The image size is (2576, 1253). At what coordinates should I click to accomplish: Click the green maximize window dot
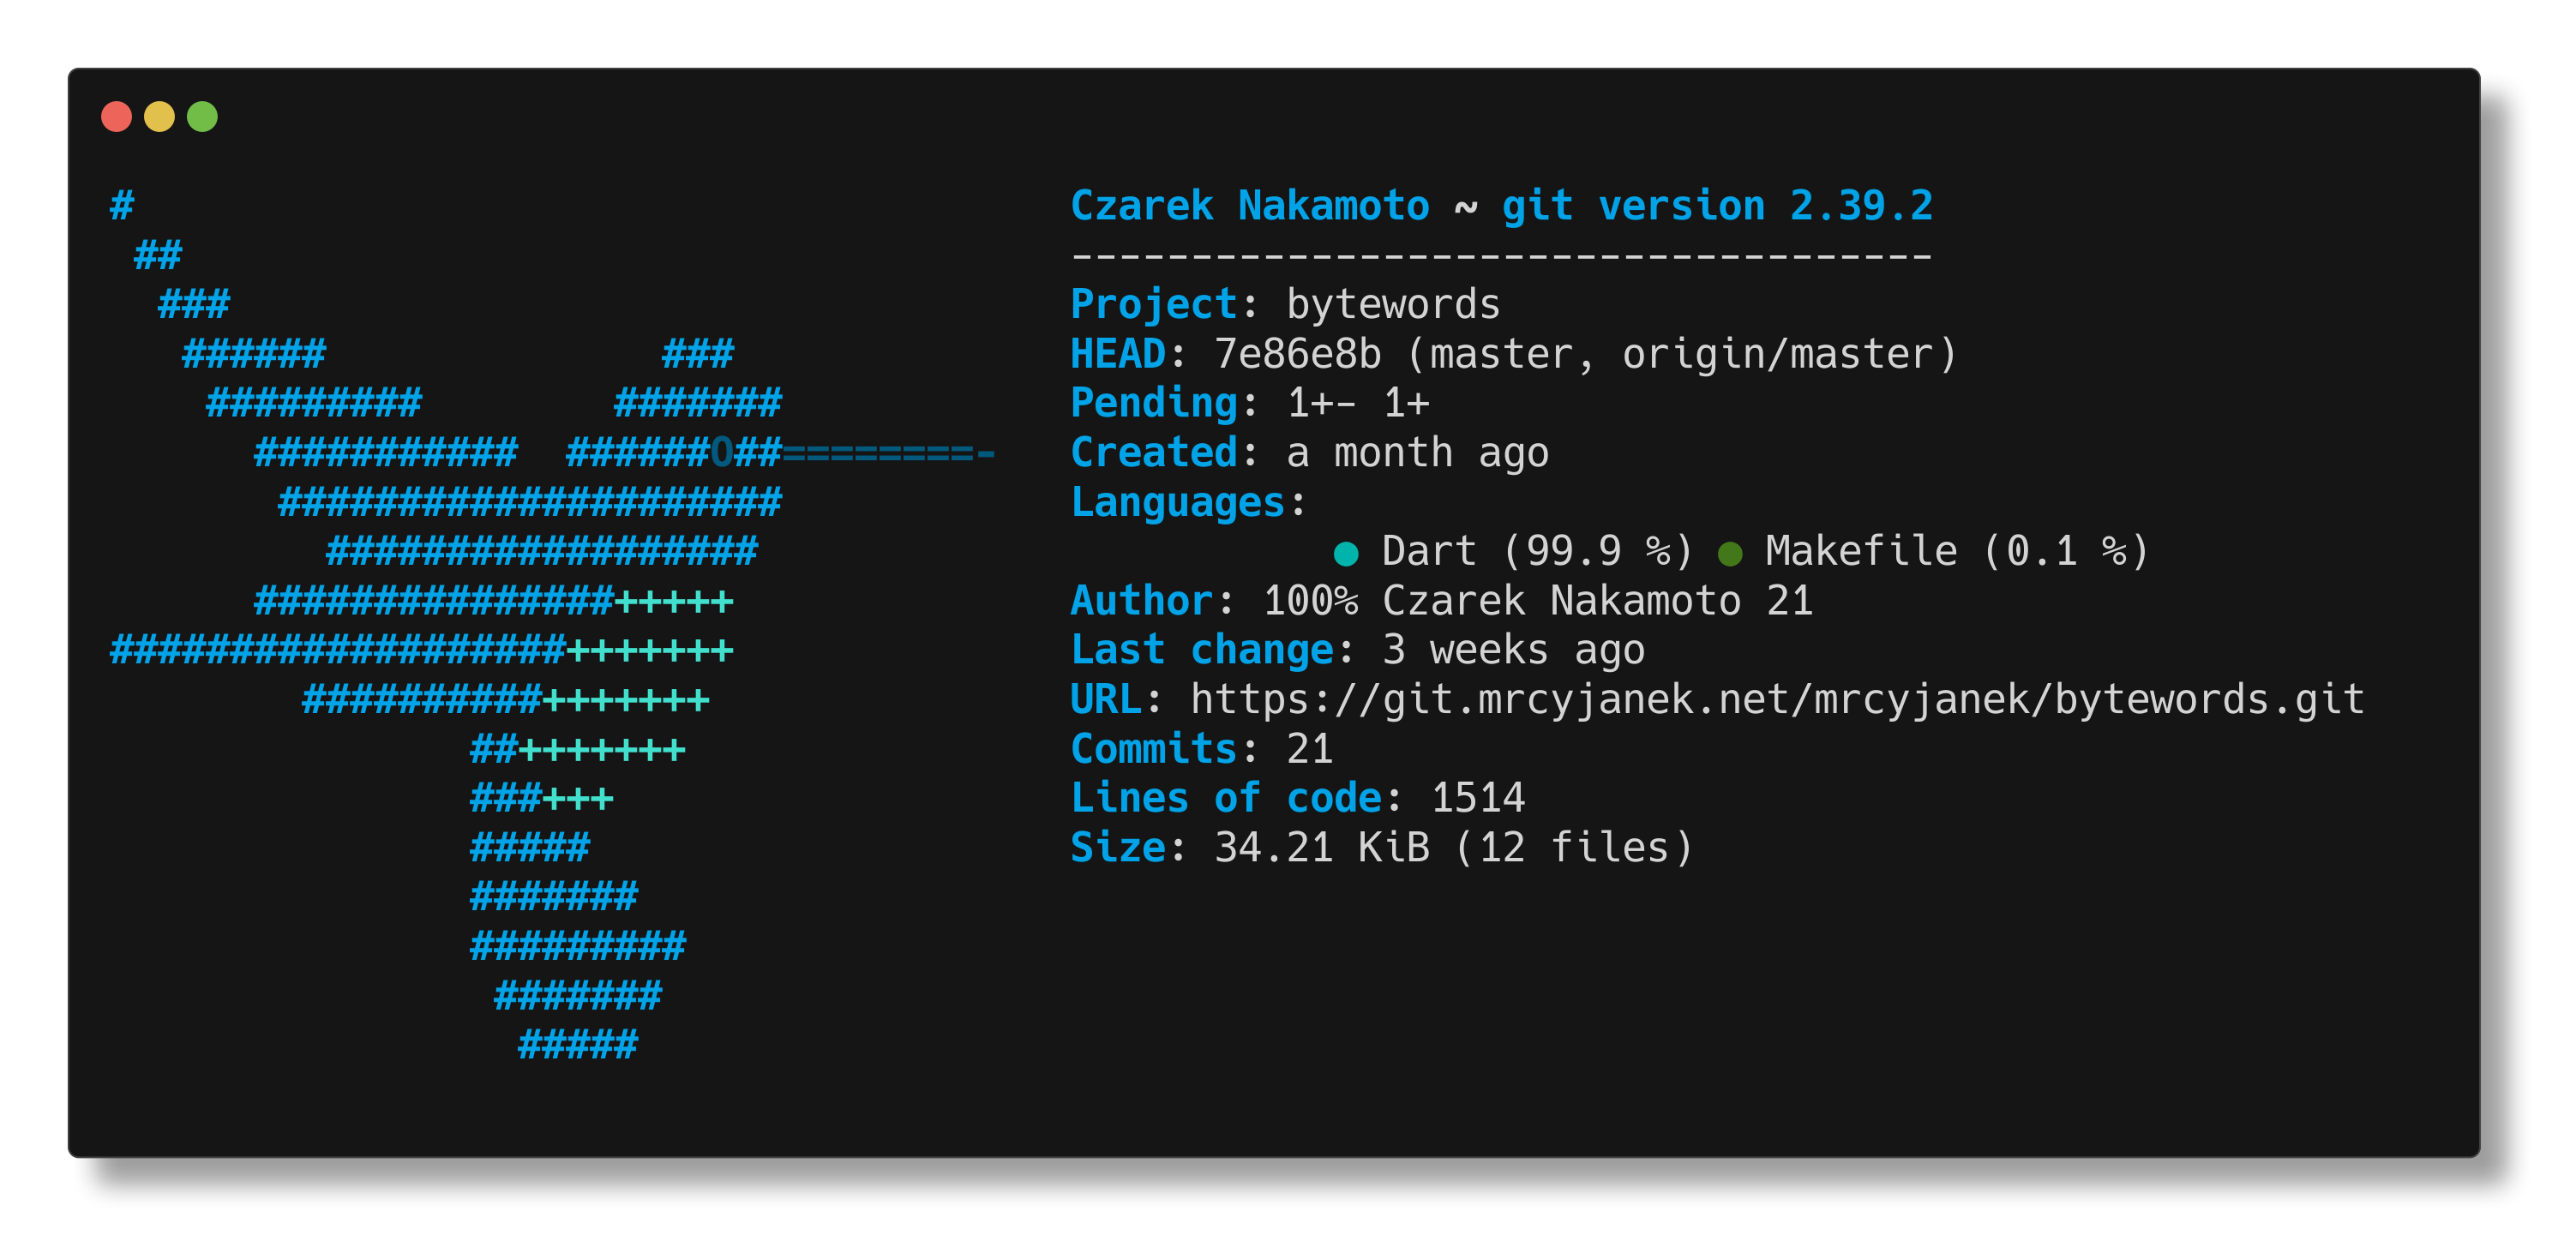pyautogui.click(x=203, y=117)
